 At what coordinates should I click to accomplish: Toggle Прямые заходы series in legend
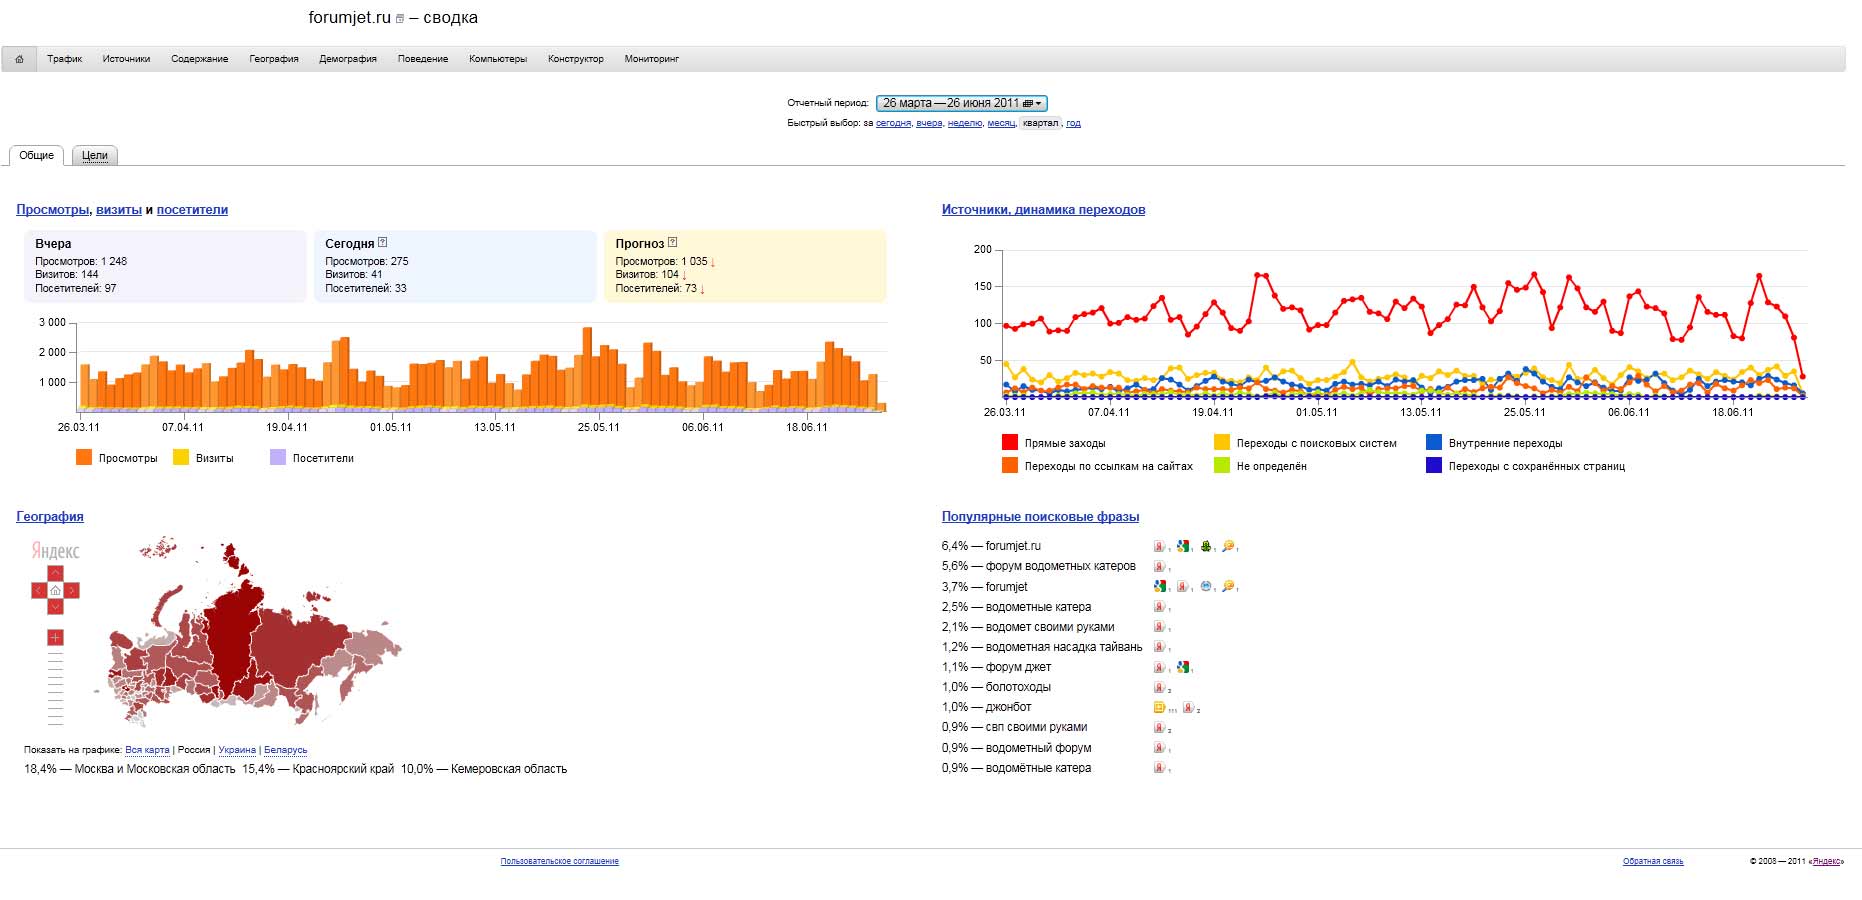(x=1010, y=442)
